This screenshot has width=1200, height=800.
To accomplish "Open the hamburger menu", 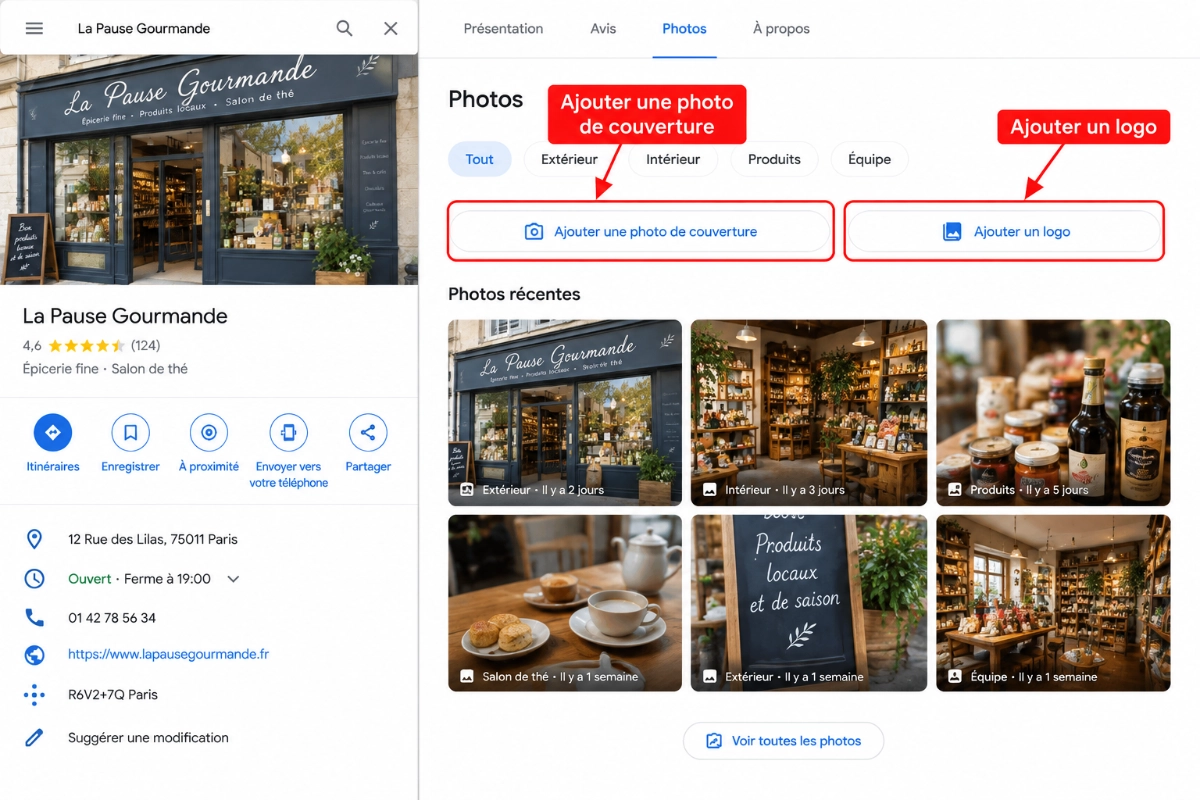I will 34,28.
